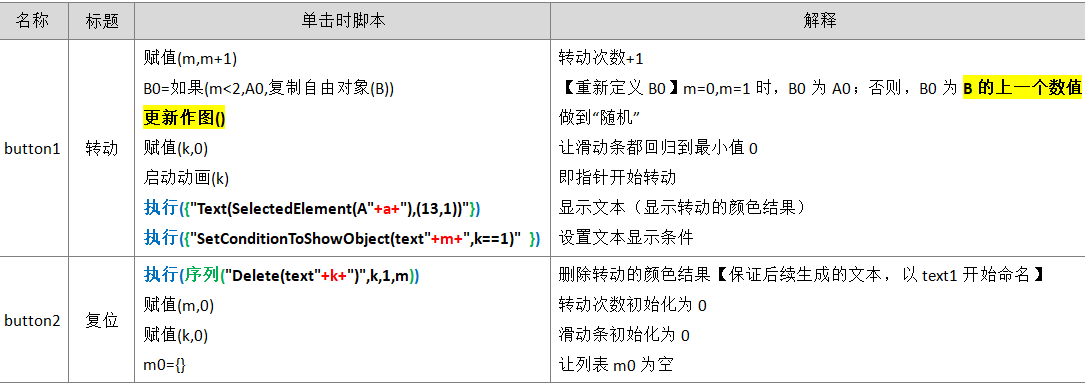Click the 单击时脚本 column header
Viewport: 1085px width, 385px height.
(343, 21)
